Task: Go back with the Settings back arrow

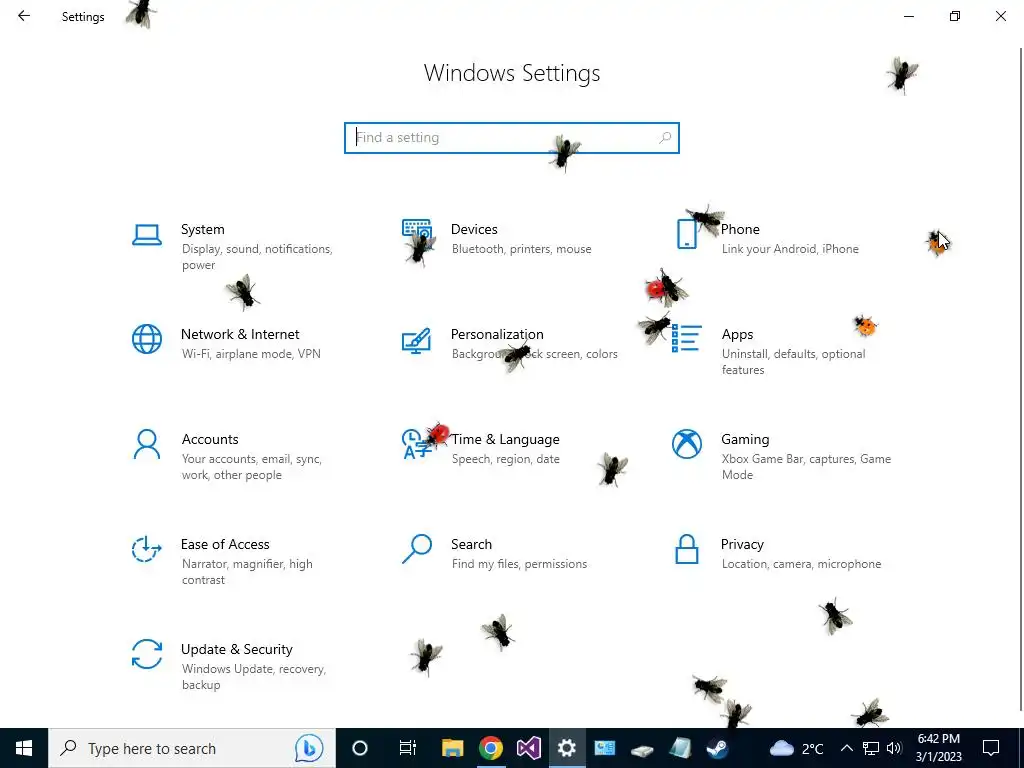Action: (x=24, y=16)
